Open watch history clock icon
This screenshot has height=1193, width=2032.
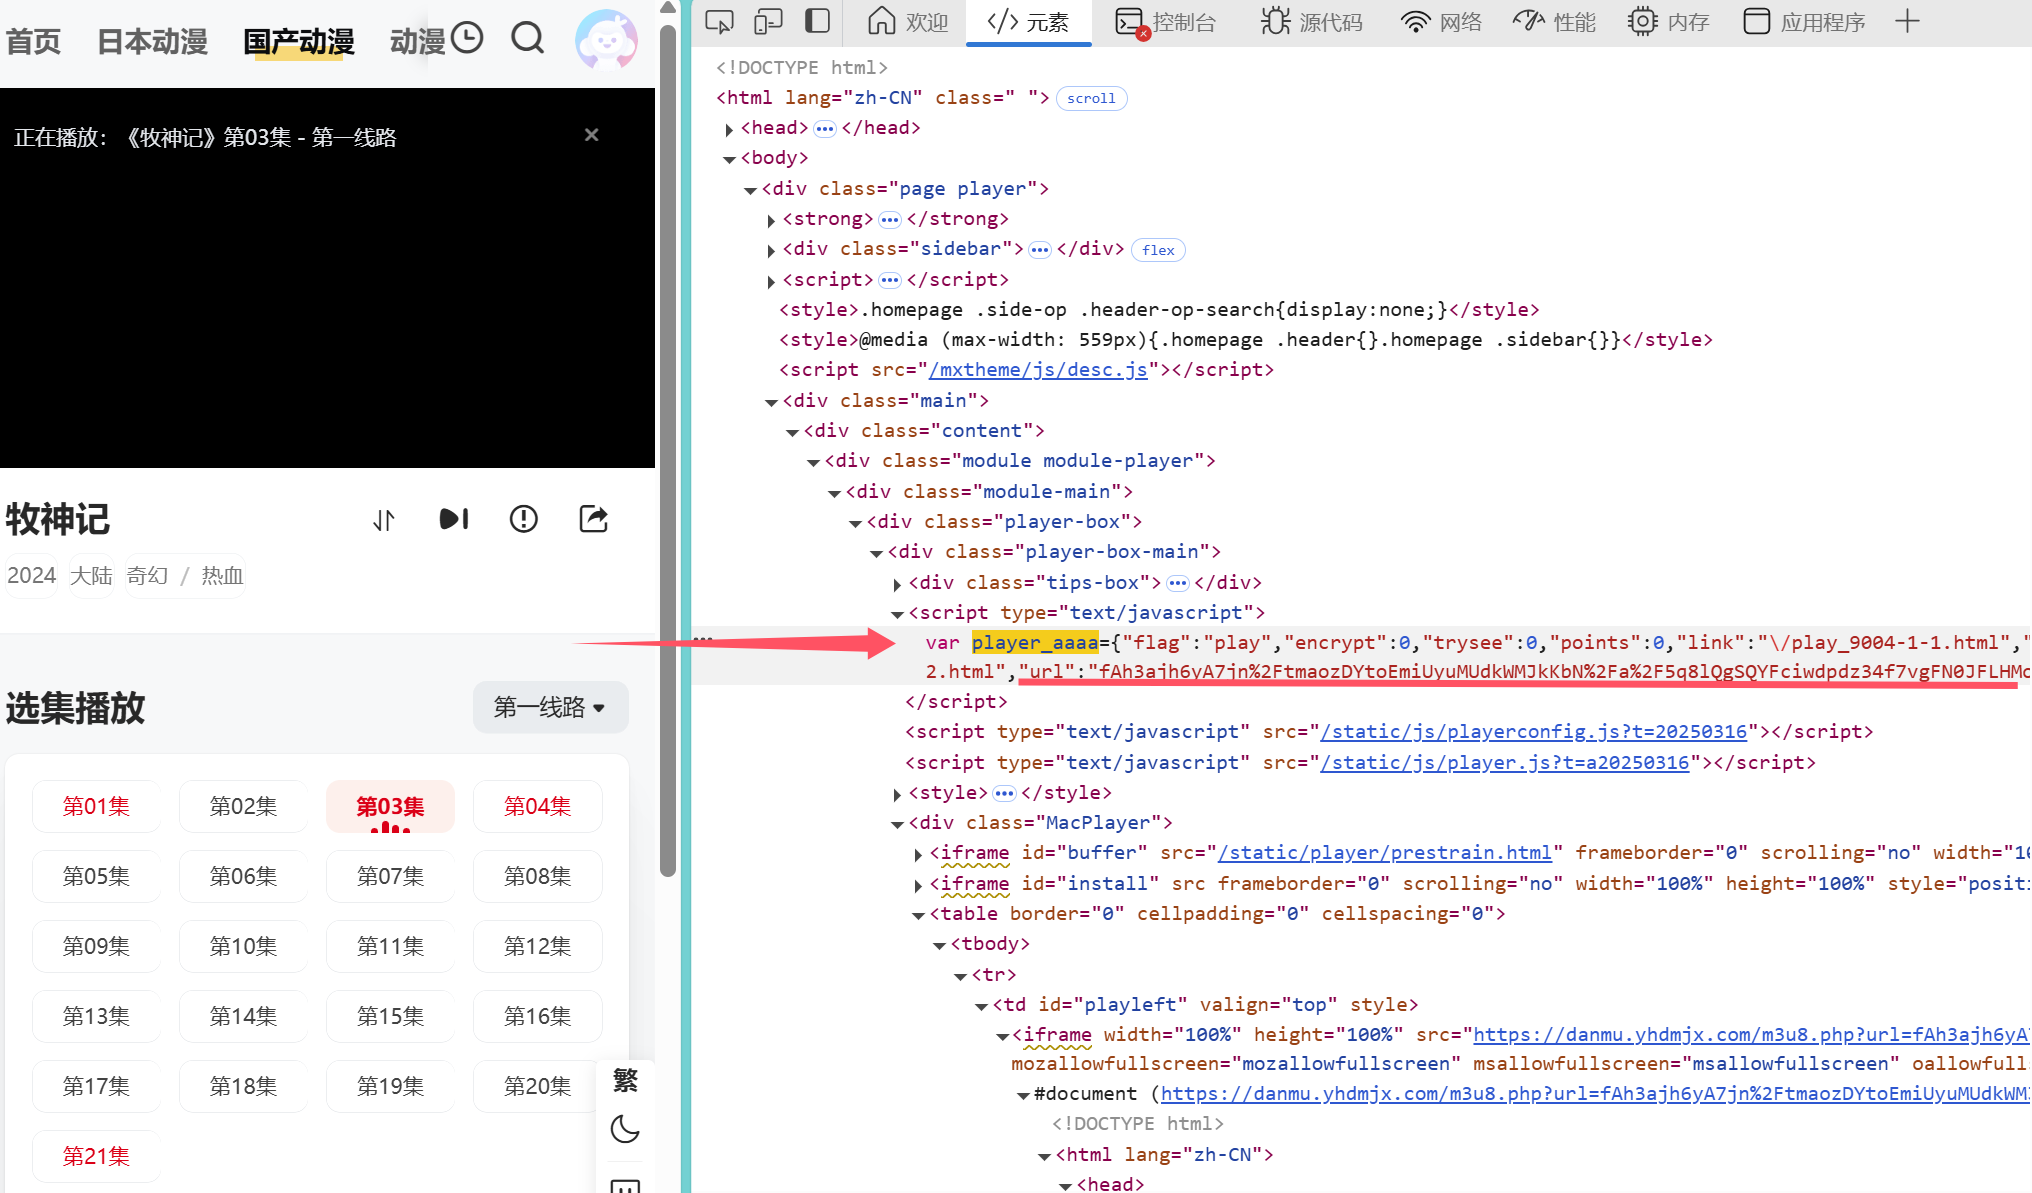(467, 38)
